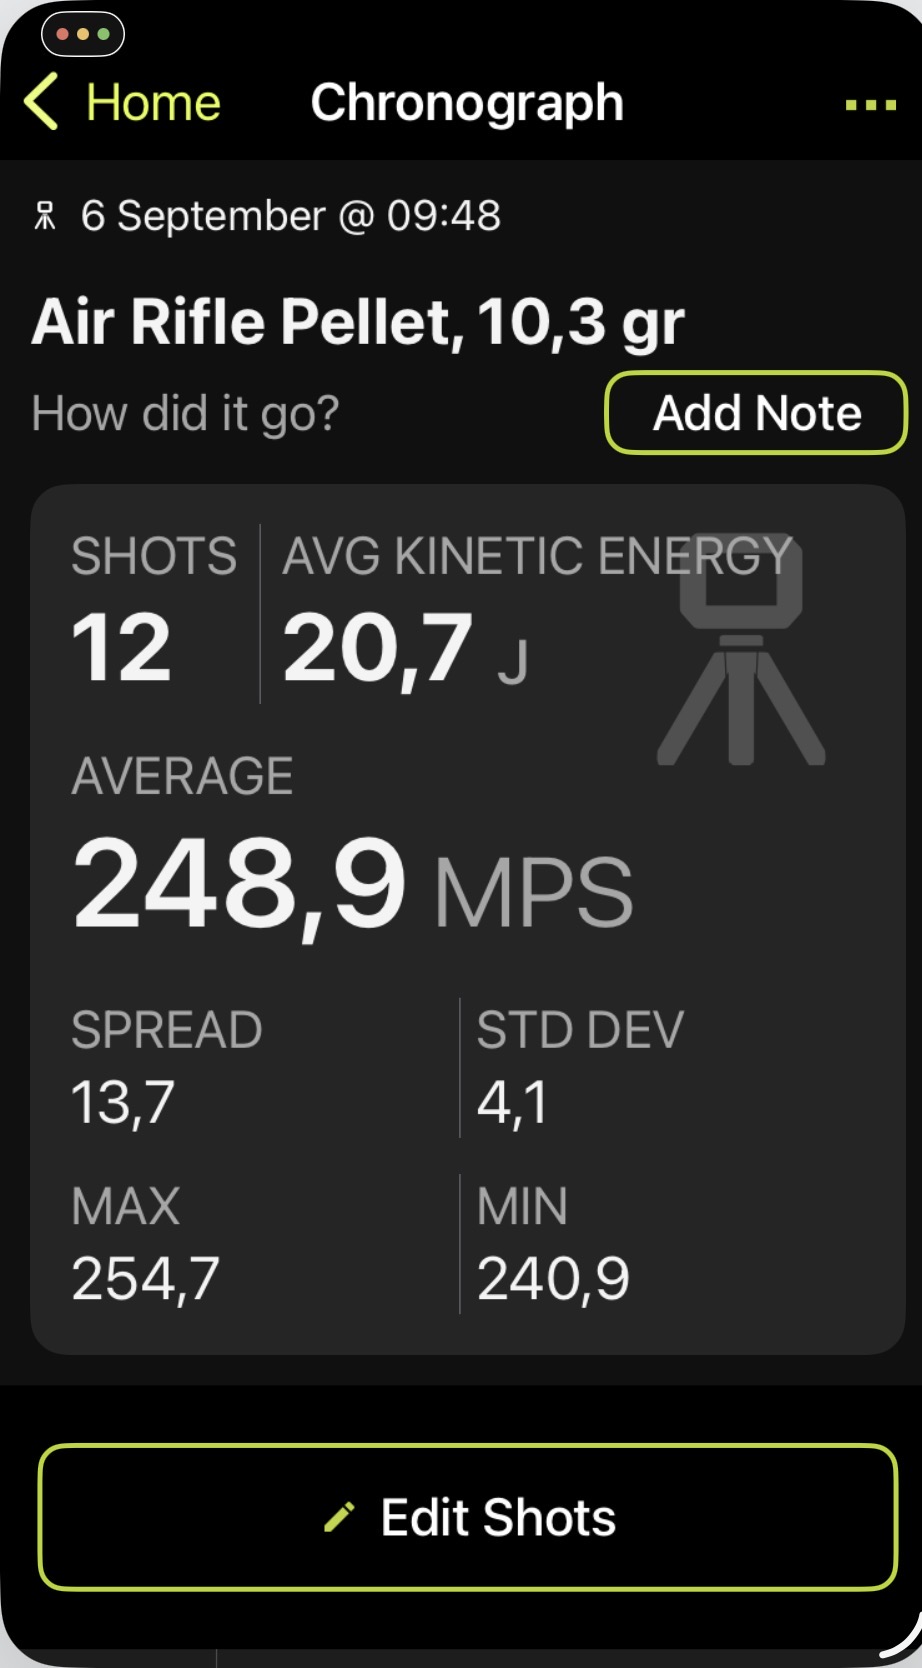The width and height of the screenshot is (922, 1668).
Task: Select the Max velocity 254,7
Action: pyautogui.click(x=145, y=1279)
